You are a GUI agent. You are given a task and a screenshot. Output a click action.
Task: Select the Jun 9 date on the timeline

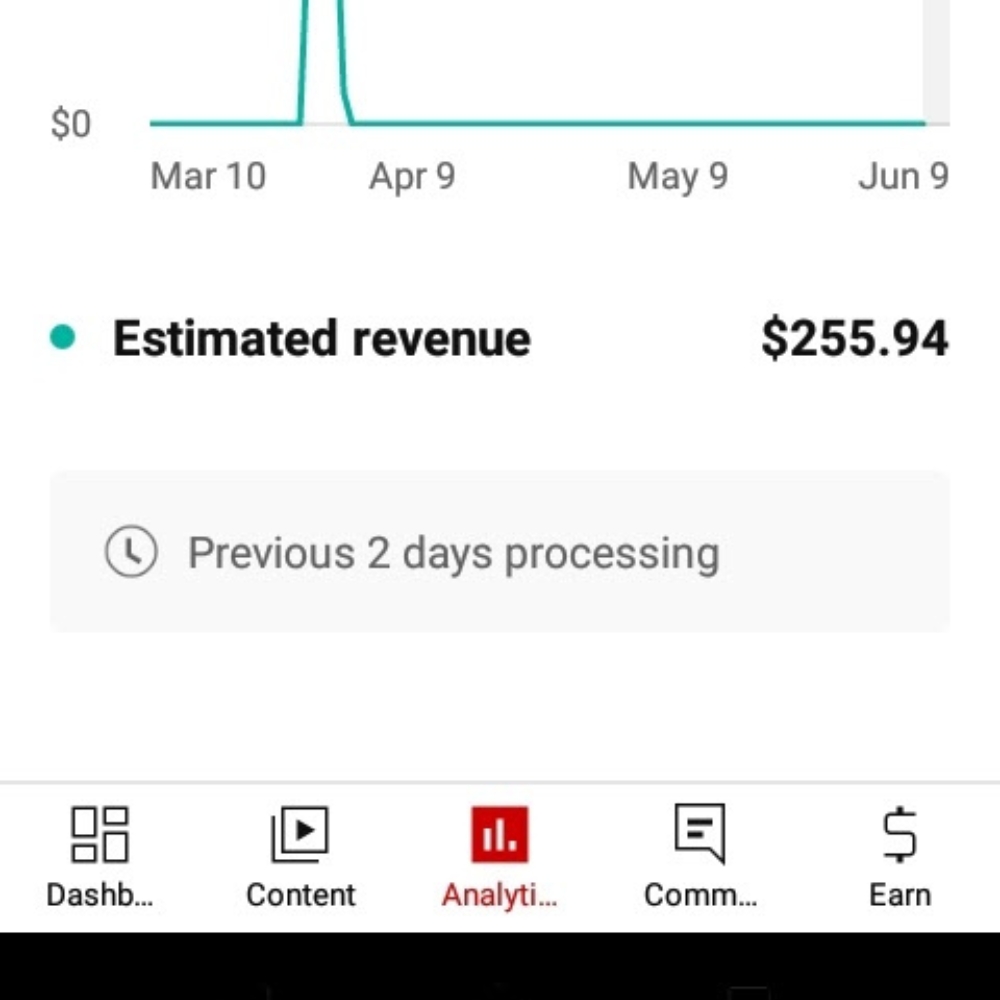coord(903,176)
